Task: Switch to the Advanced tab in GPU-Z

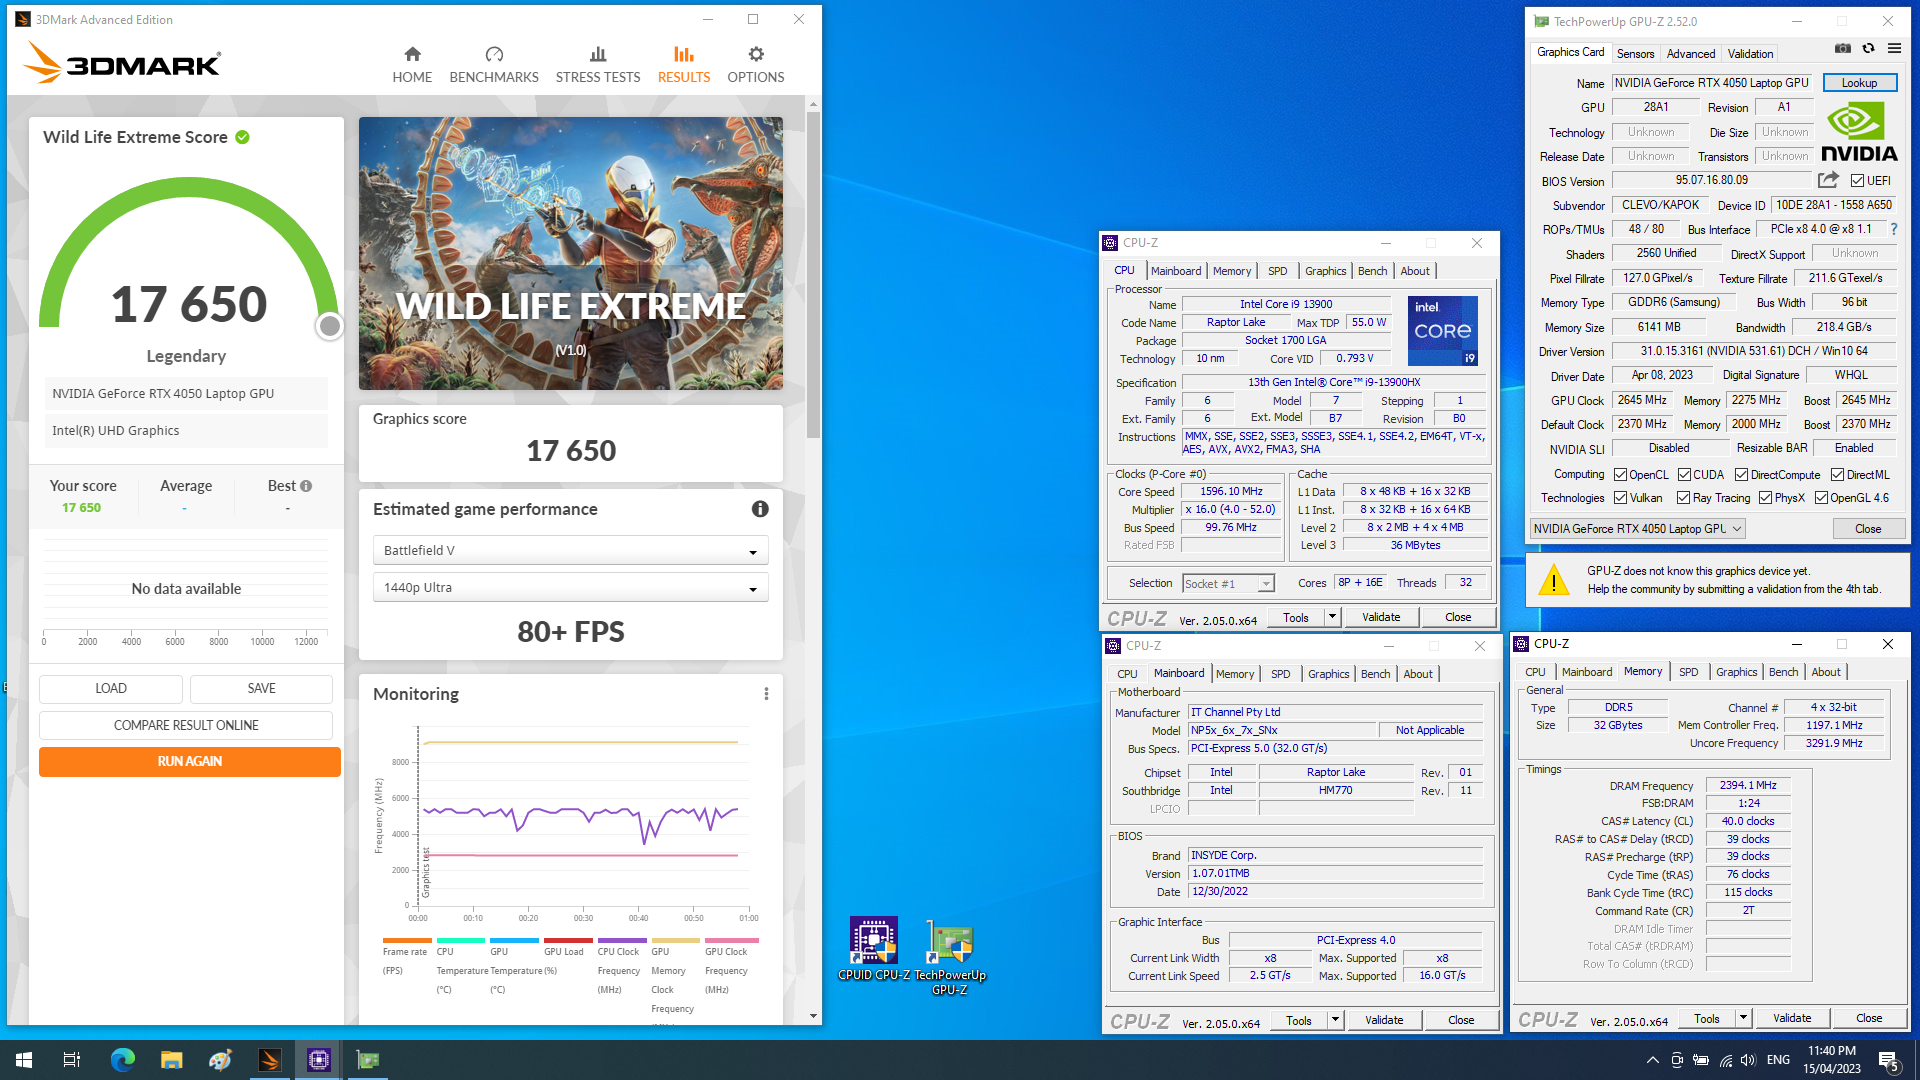Action: [1691, 54]
